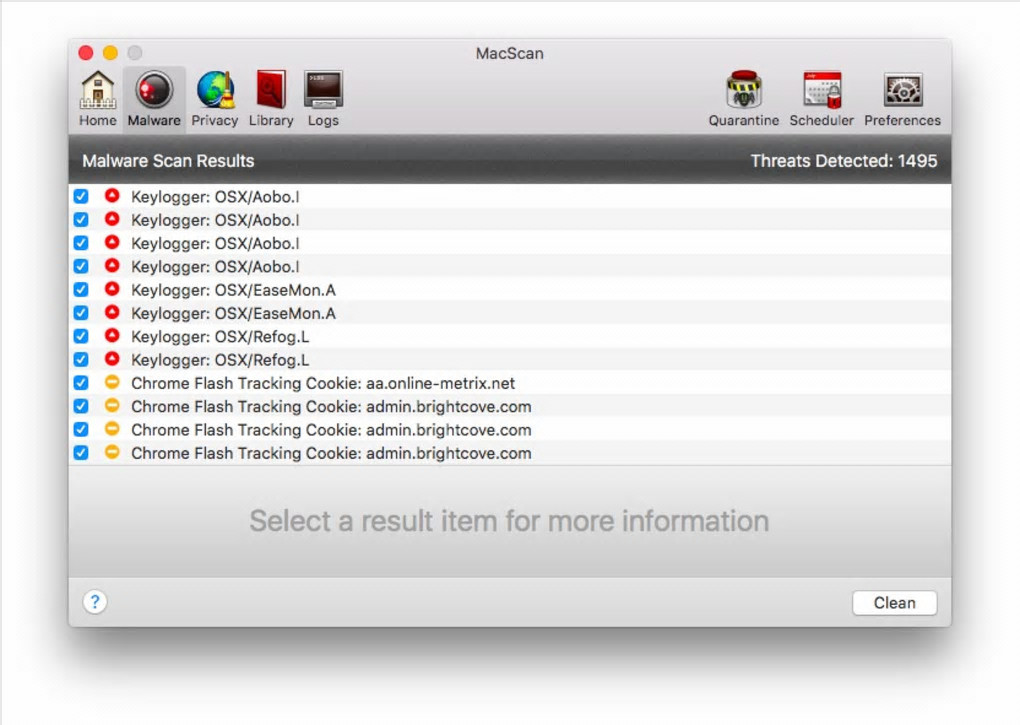Uncheck the aa.online-metrix.net cookie checkbox

pos(81,383)
